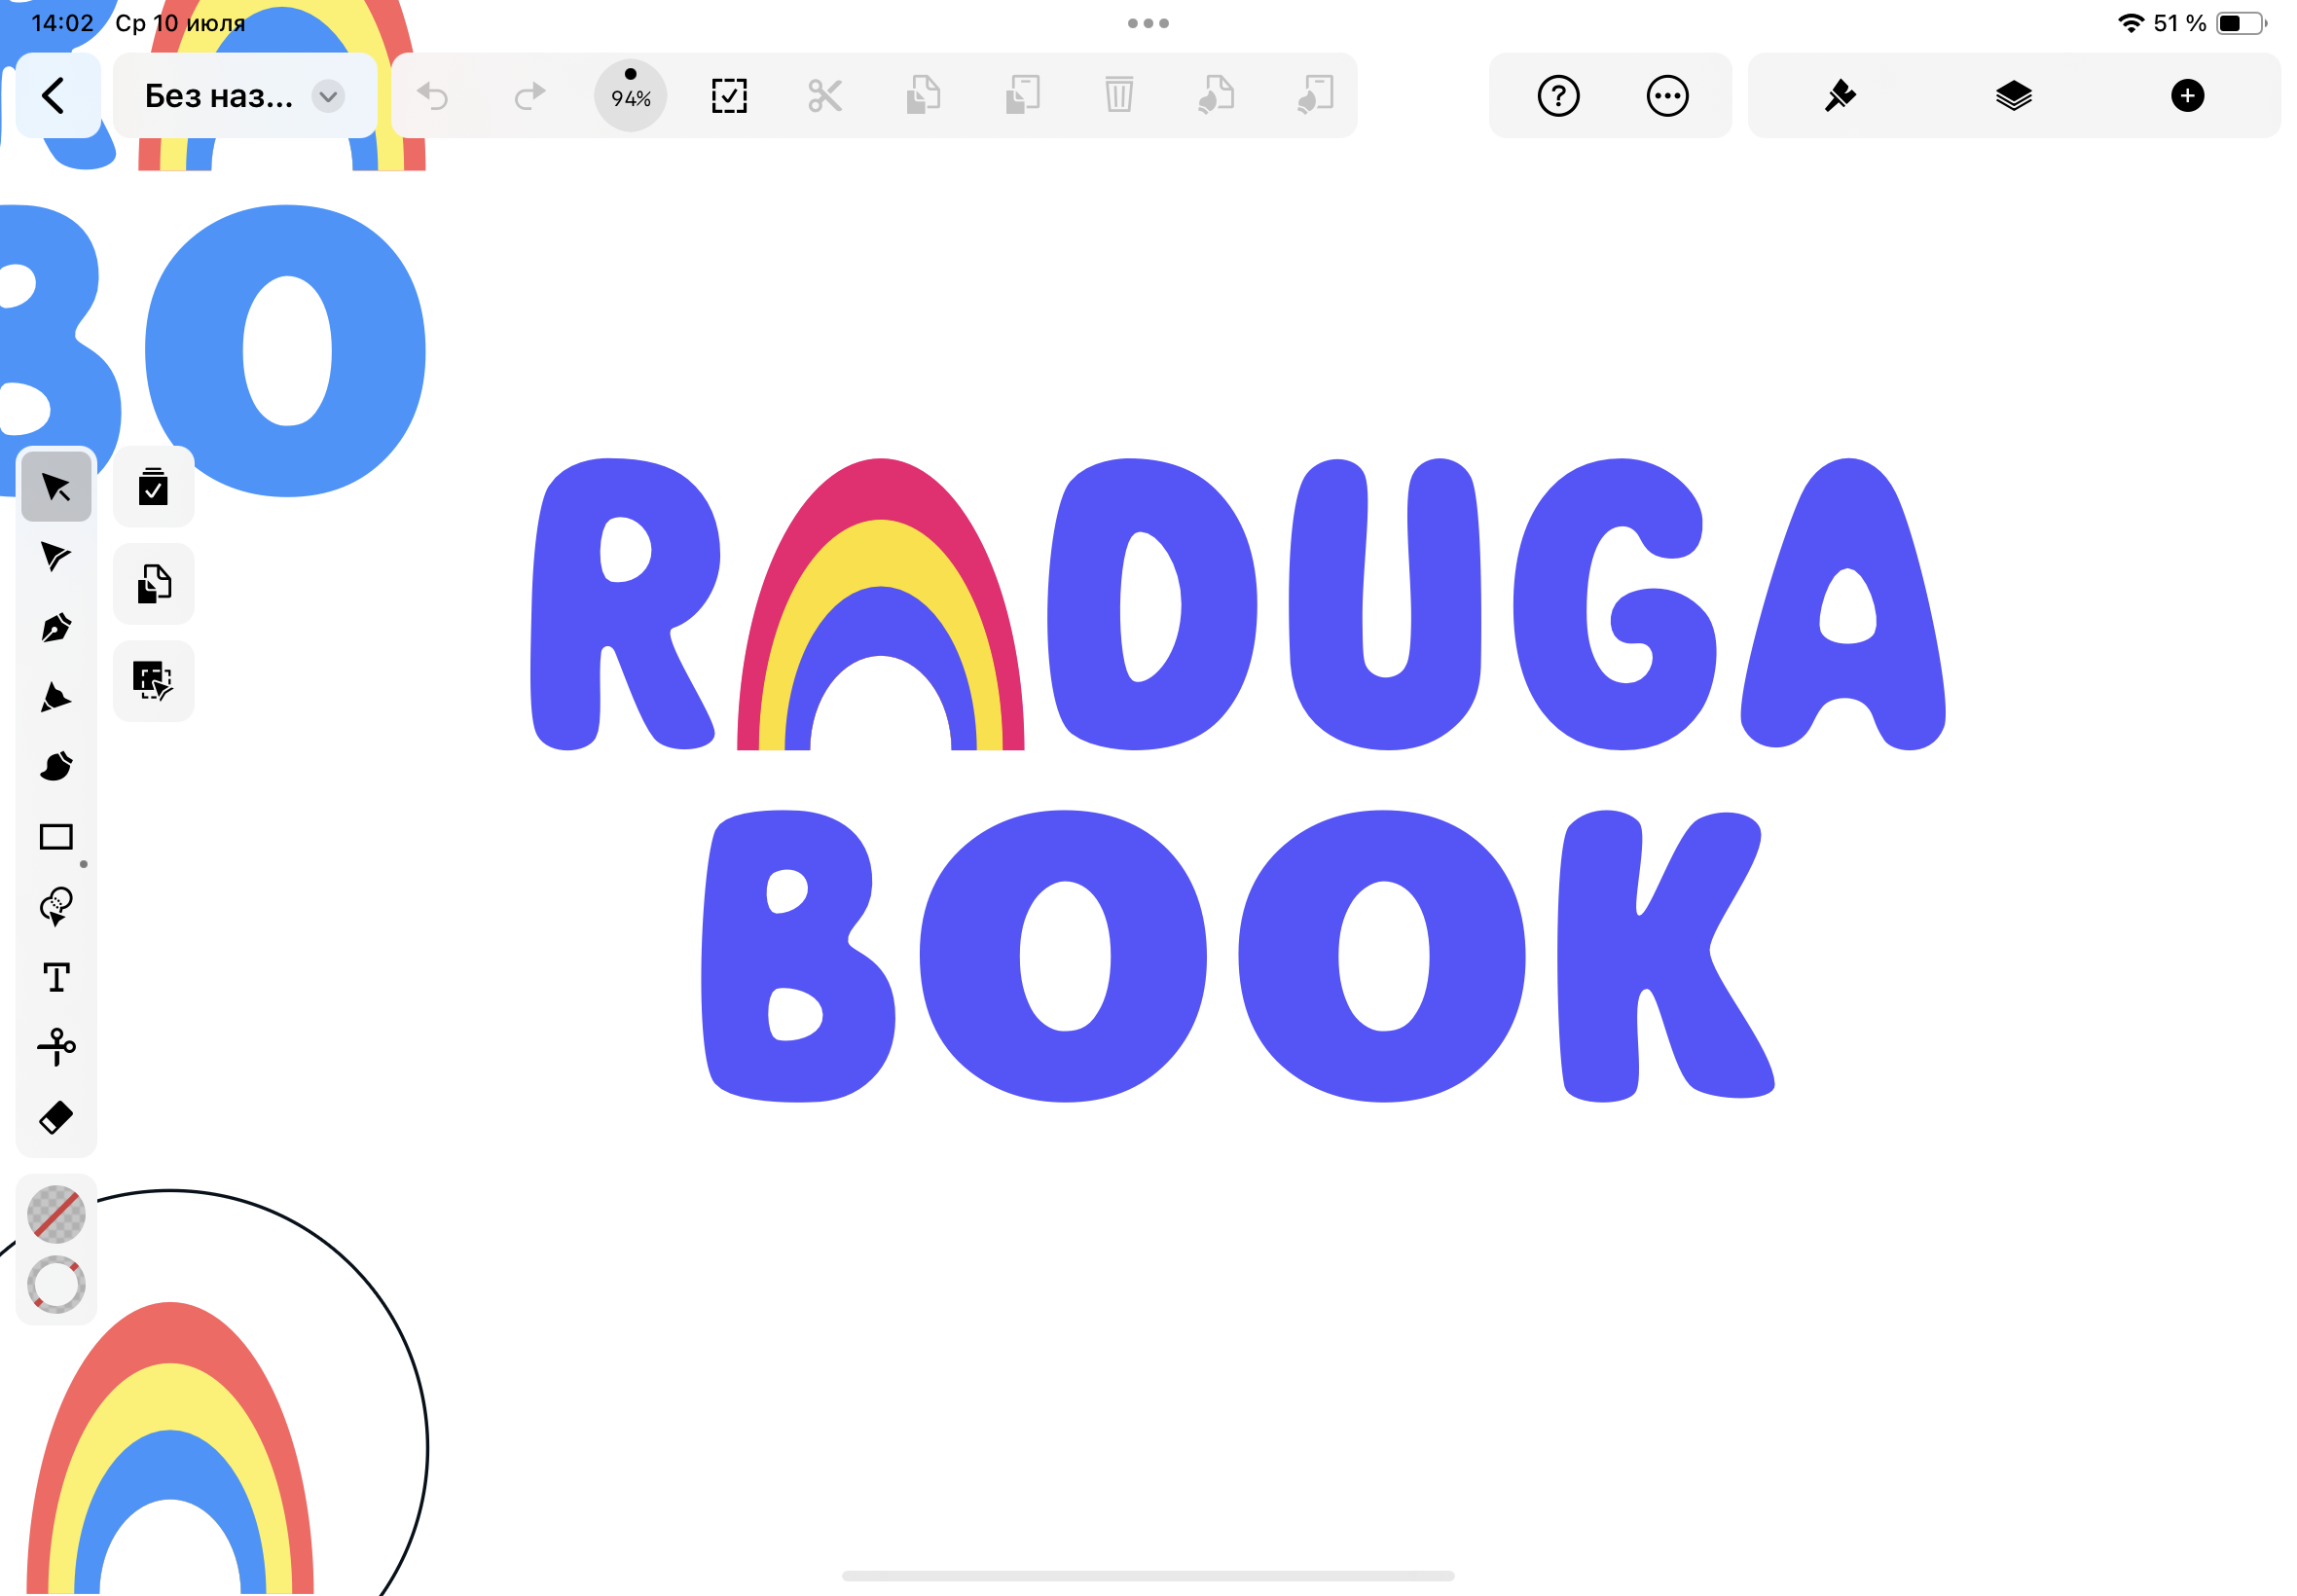Select the Scissors cut-path tool
The width and height of the screenshot is (2297, 1596).
[x=56, y=1047]
